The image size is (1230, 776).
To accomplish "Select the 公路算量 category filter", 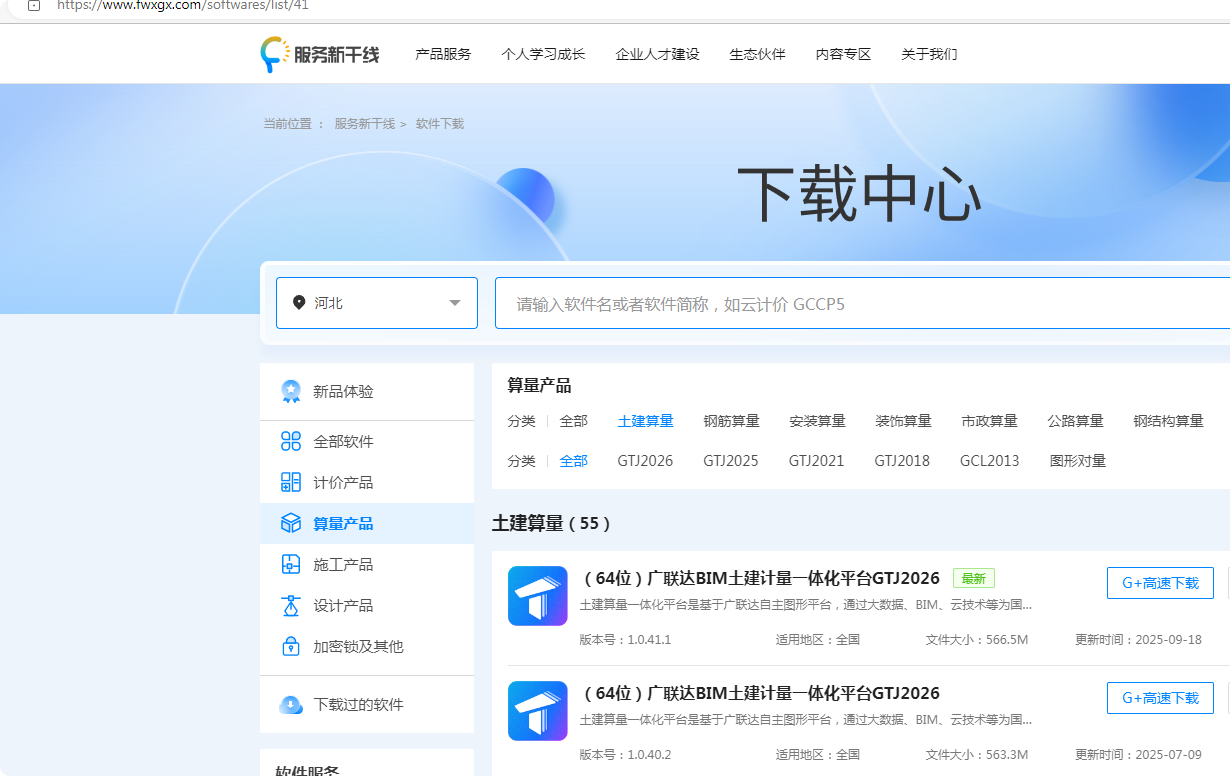I will pyautogui.click(x=1075, y=421).
